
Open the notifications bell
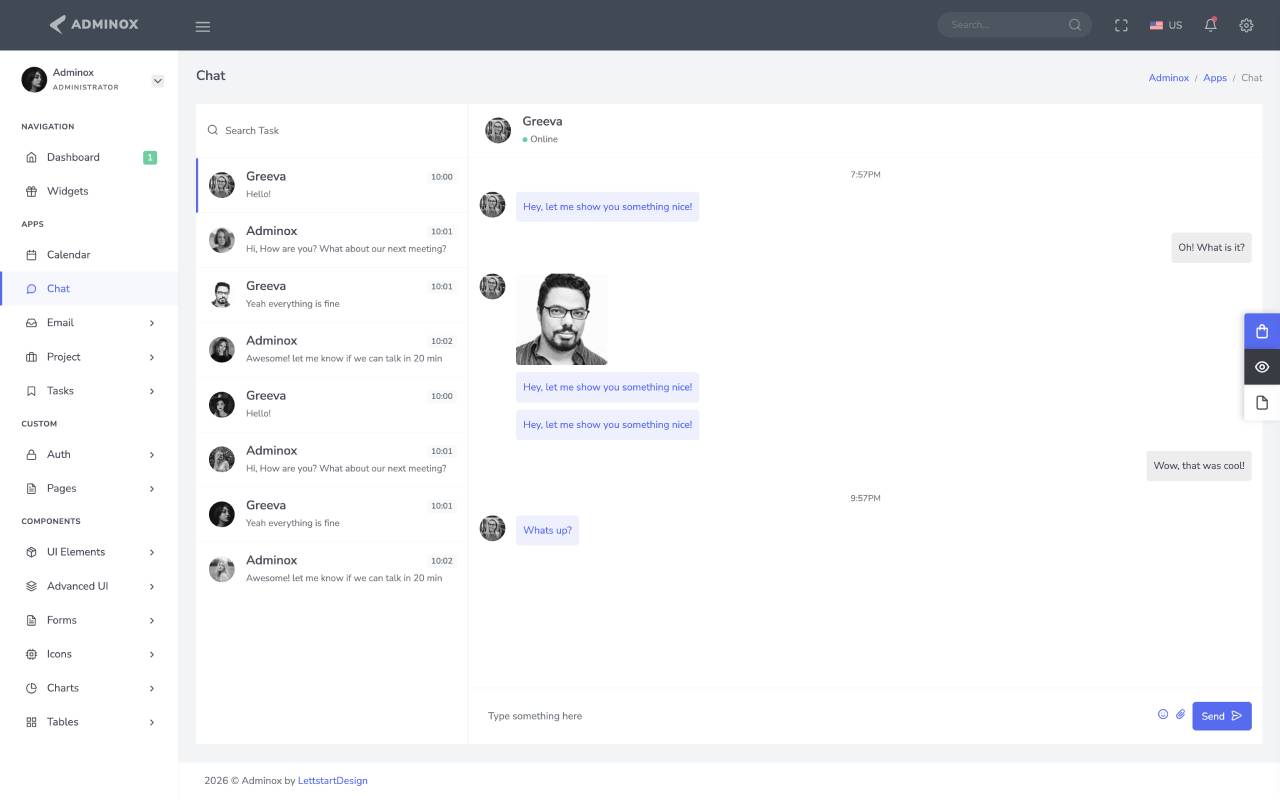click(1210, 24)
